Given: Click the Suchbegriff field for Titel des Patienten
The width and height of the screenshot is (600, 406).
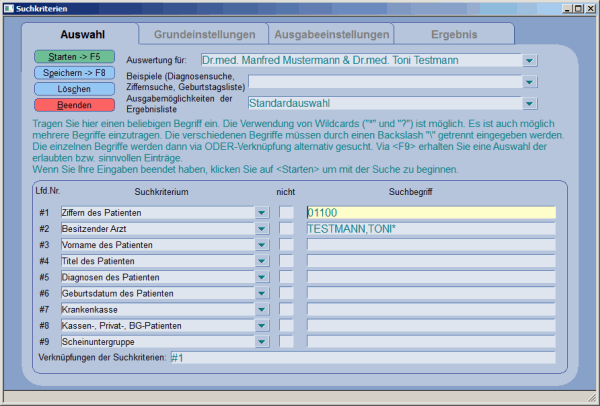Looking at the screenshot, I should coord(430,261).
